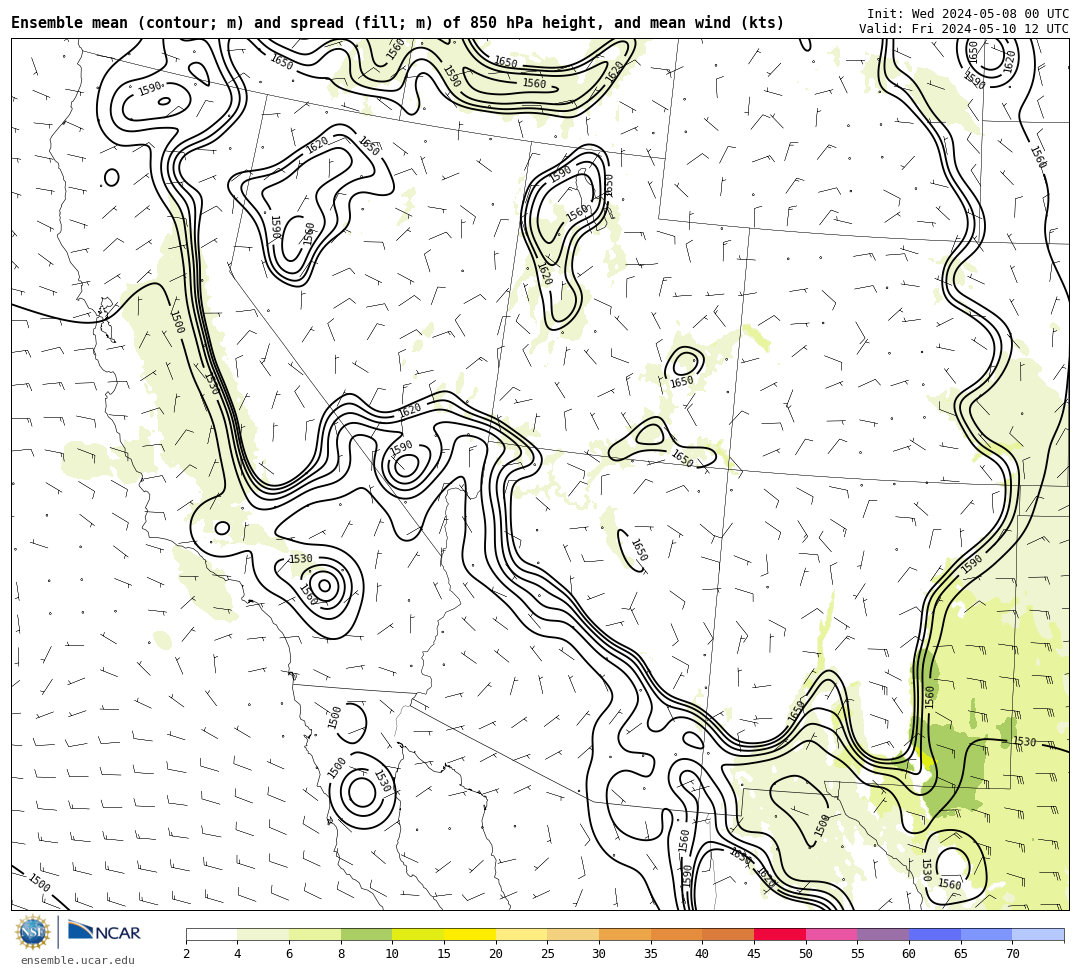The width and height of the screenshot is (1080, 973).
Task: Pick the blue 60–65 m colorbar segment
Action: click(x=935, y=935)
